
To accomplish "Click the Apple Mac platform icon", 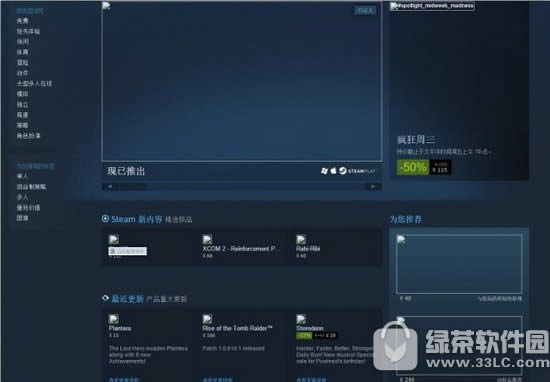I will pyautogui.click(x=334, y=170).
